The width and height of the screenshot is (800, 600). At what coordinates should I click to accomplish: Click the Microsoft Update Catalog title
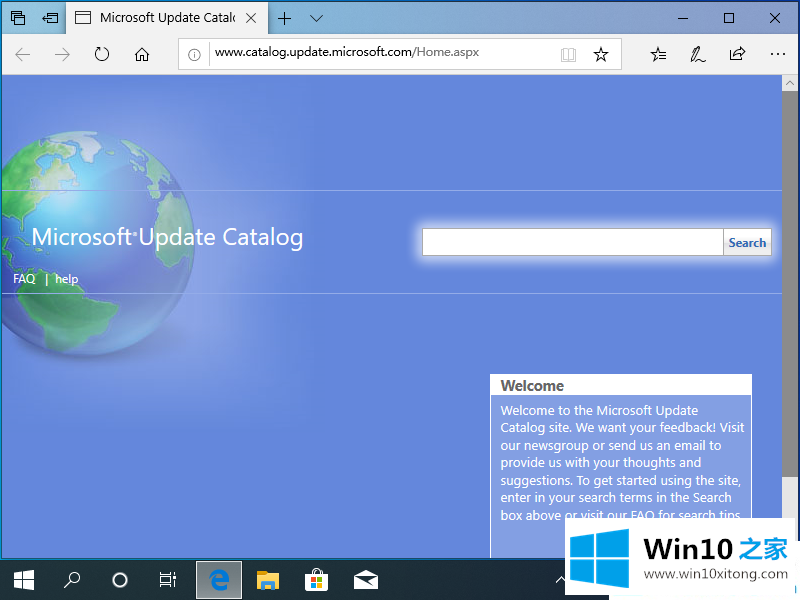(167, 238)
